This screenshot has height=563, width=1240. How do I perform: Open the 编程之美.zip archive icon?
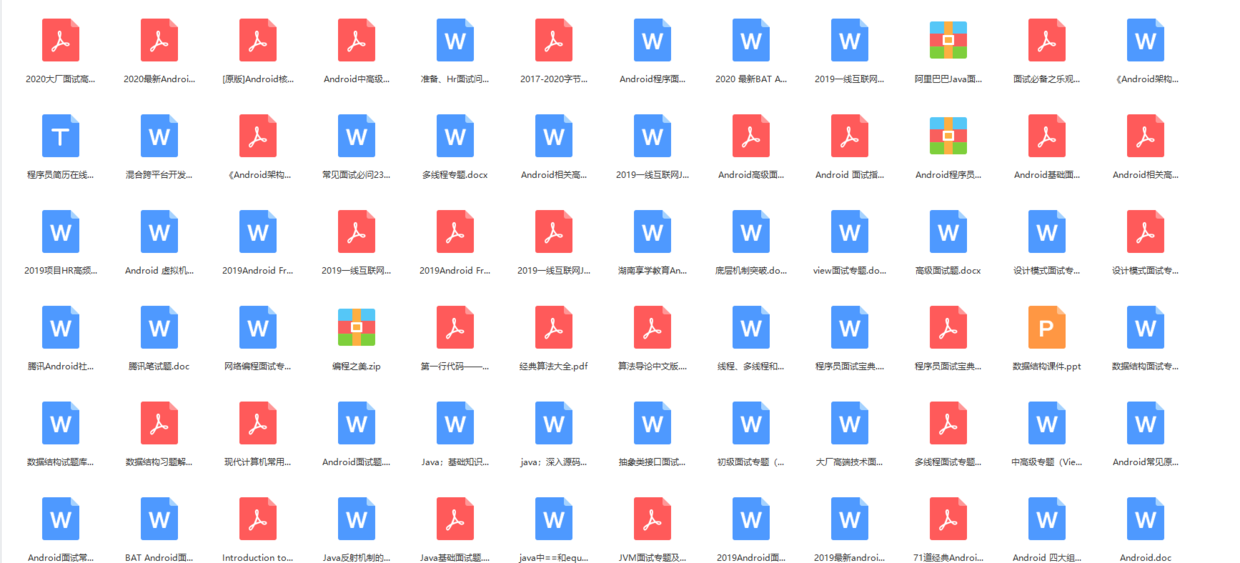(x=356, y=328)
